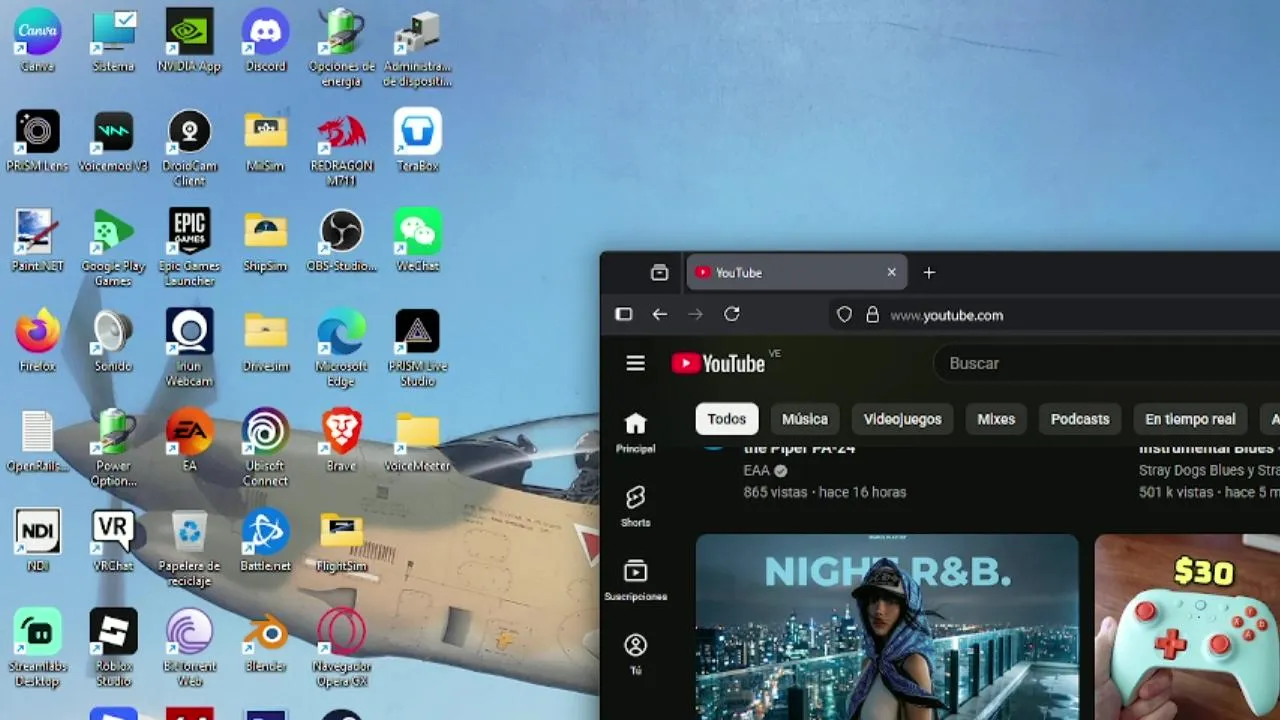
Task: Launch Battle.net desktop shortcut
Action: 265,541
